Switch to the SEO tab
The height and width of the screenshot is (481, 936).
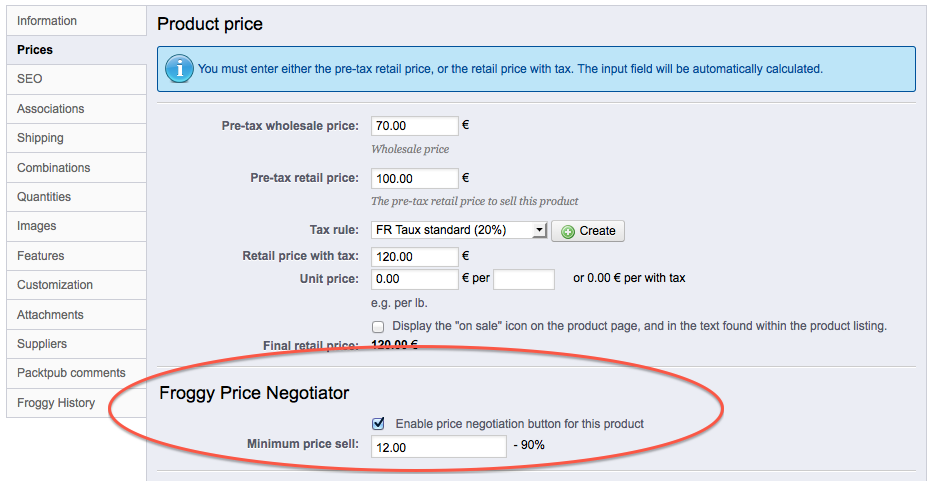pos(76,79)
